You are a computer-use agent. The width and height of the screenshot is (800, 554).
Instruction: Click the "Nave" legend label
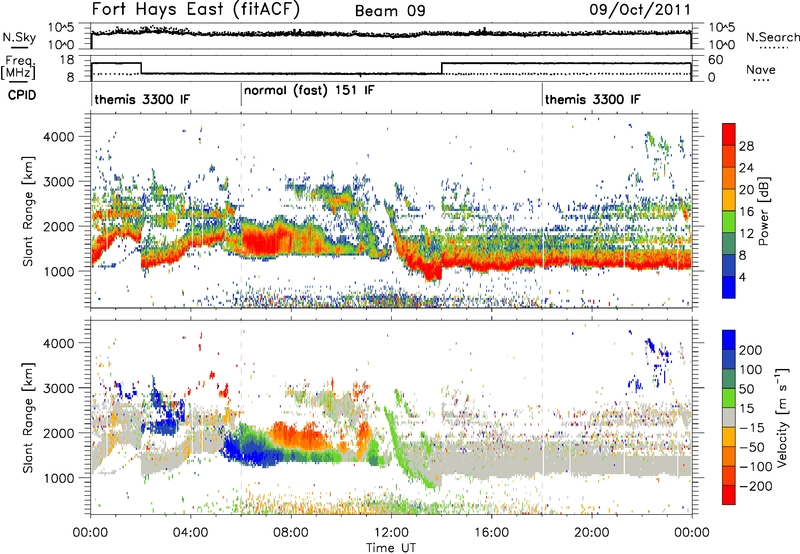[x=761, y=69]
